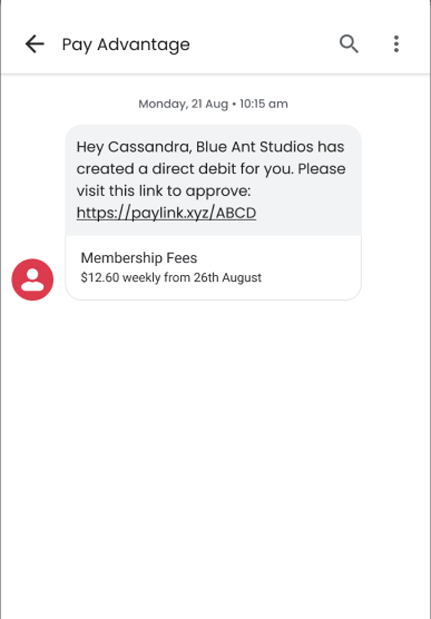
Task: Open search in the Pay Advantage conversation
Action: coord(349,43)
